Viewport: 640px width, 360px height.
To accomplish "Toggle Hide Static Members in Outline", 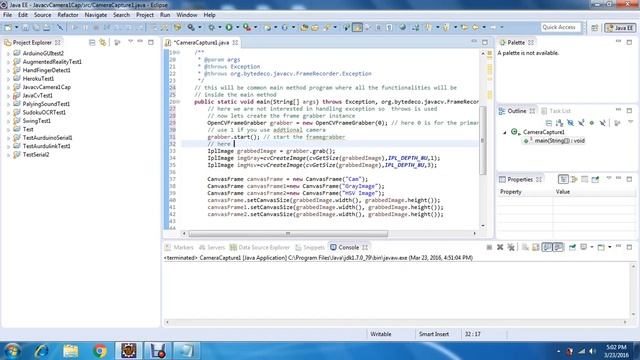I will [581, 122].
